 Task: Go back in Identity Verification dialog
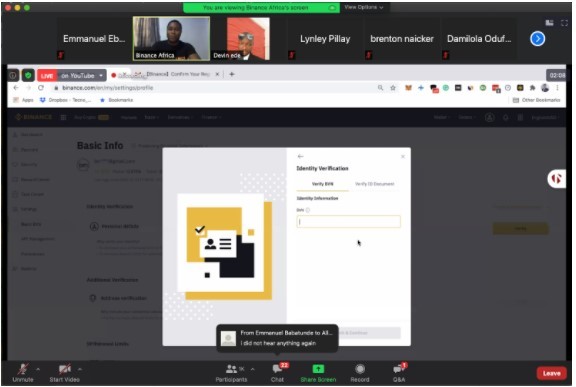300,156
